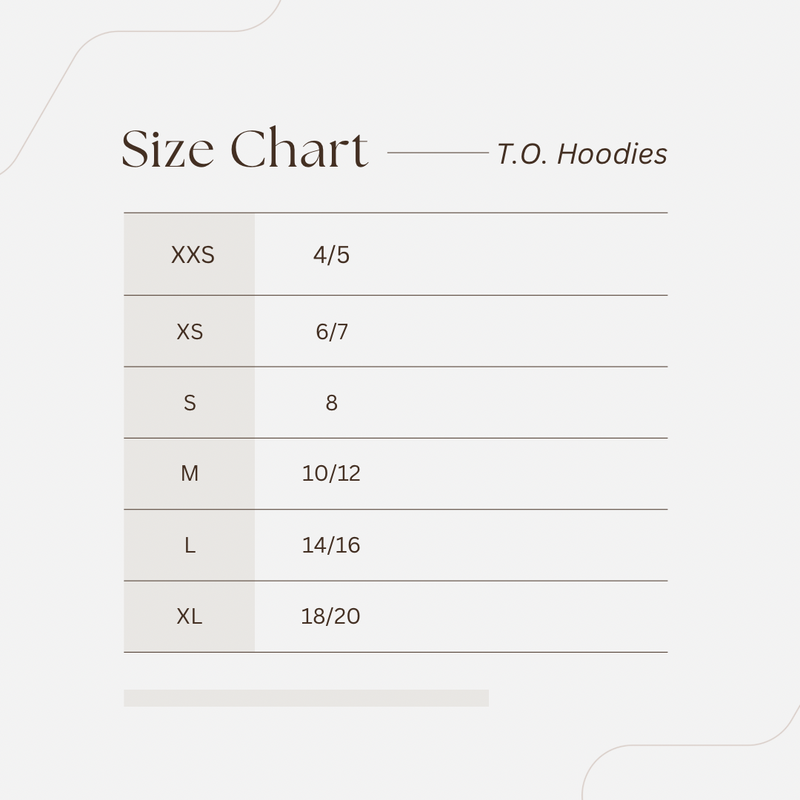The height and width of the screenshot is (800, 800).
Task: Choose the S size cell
Action: tap(189, 403)
